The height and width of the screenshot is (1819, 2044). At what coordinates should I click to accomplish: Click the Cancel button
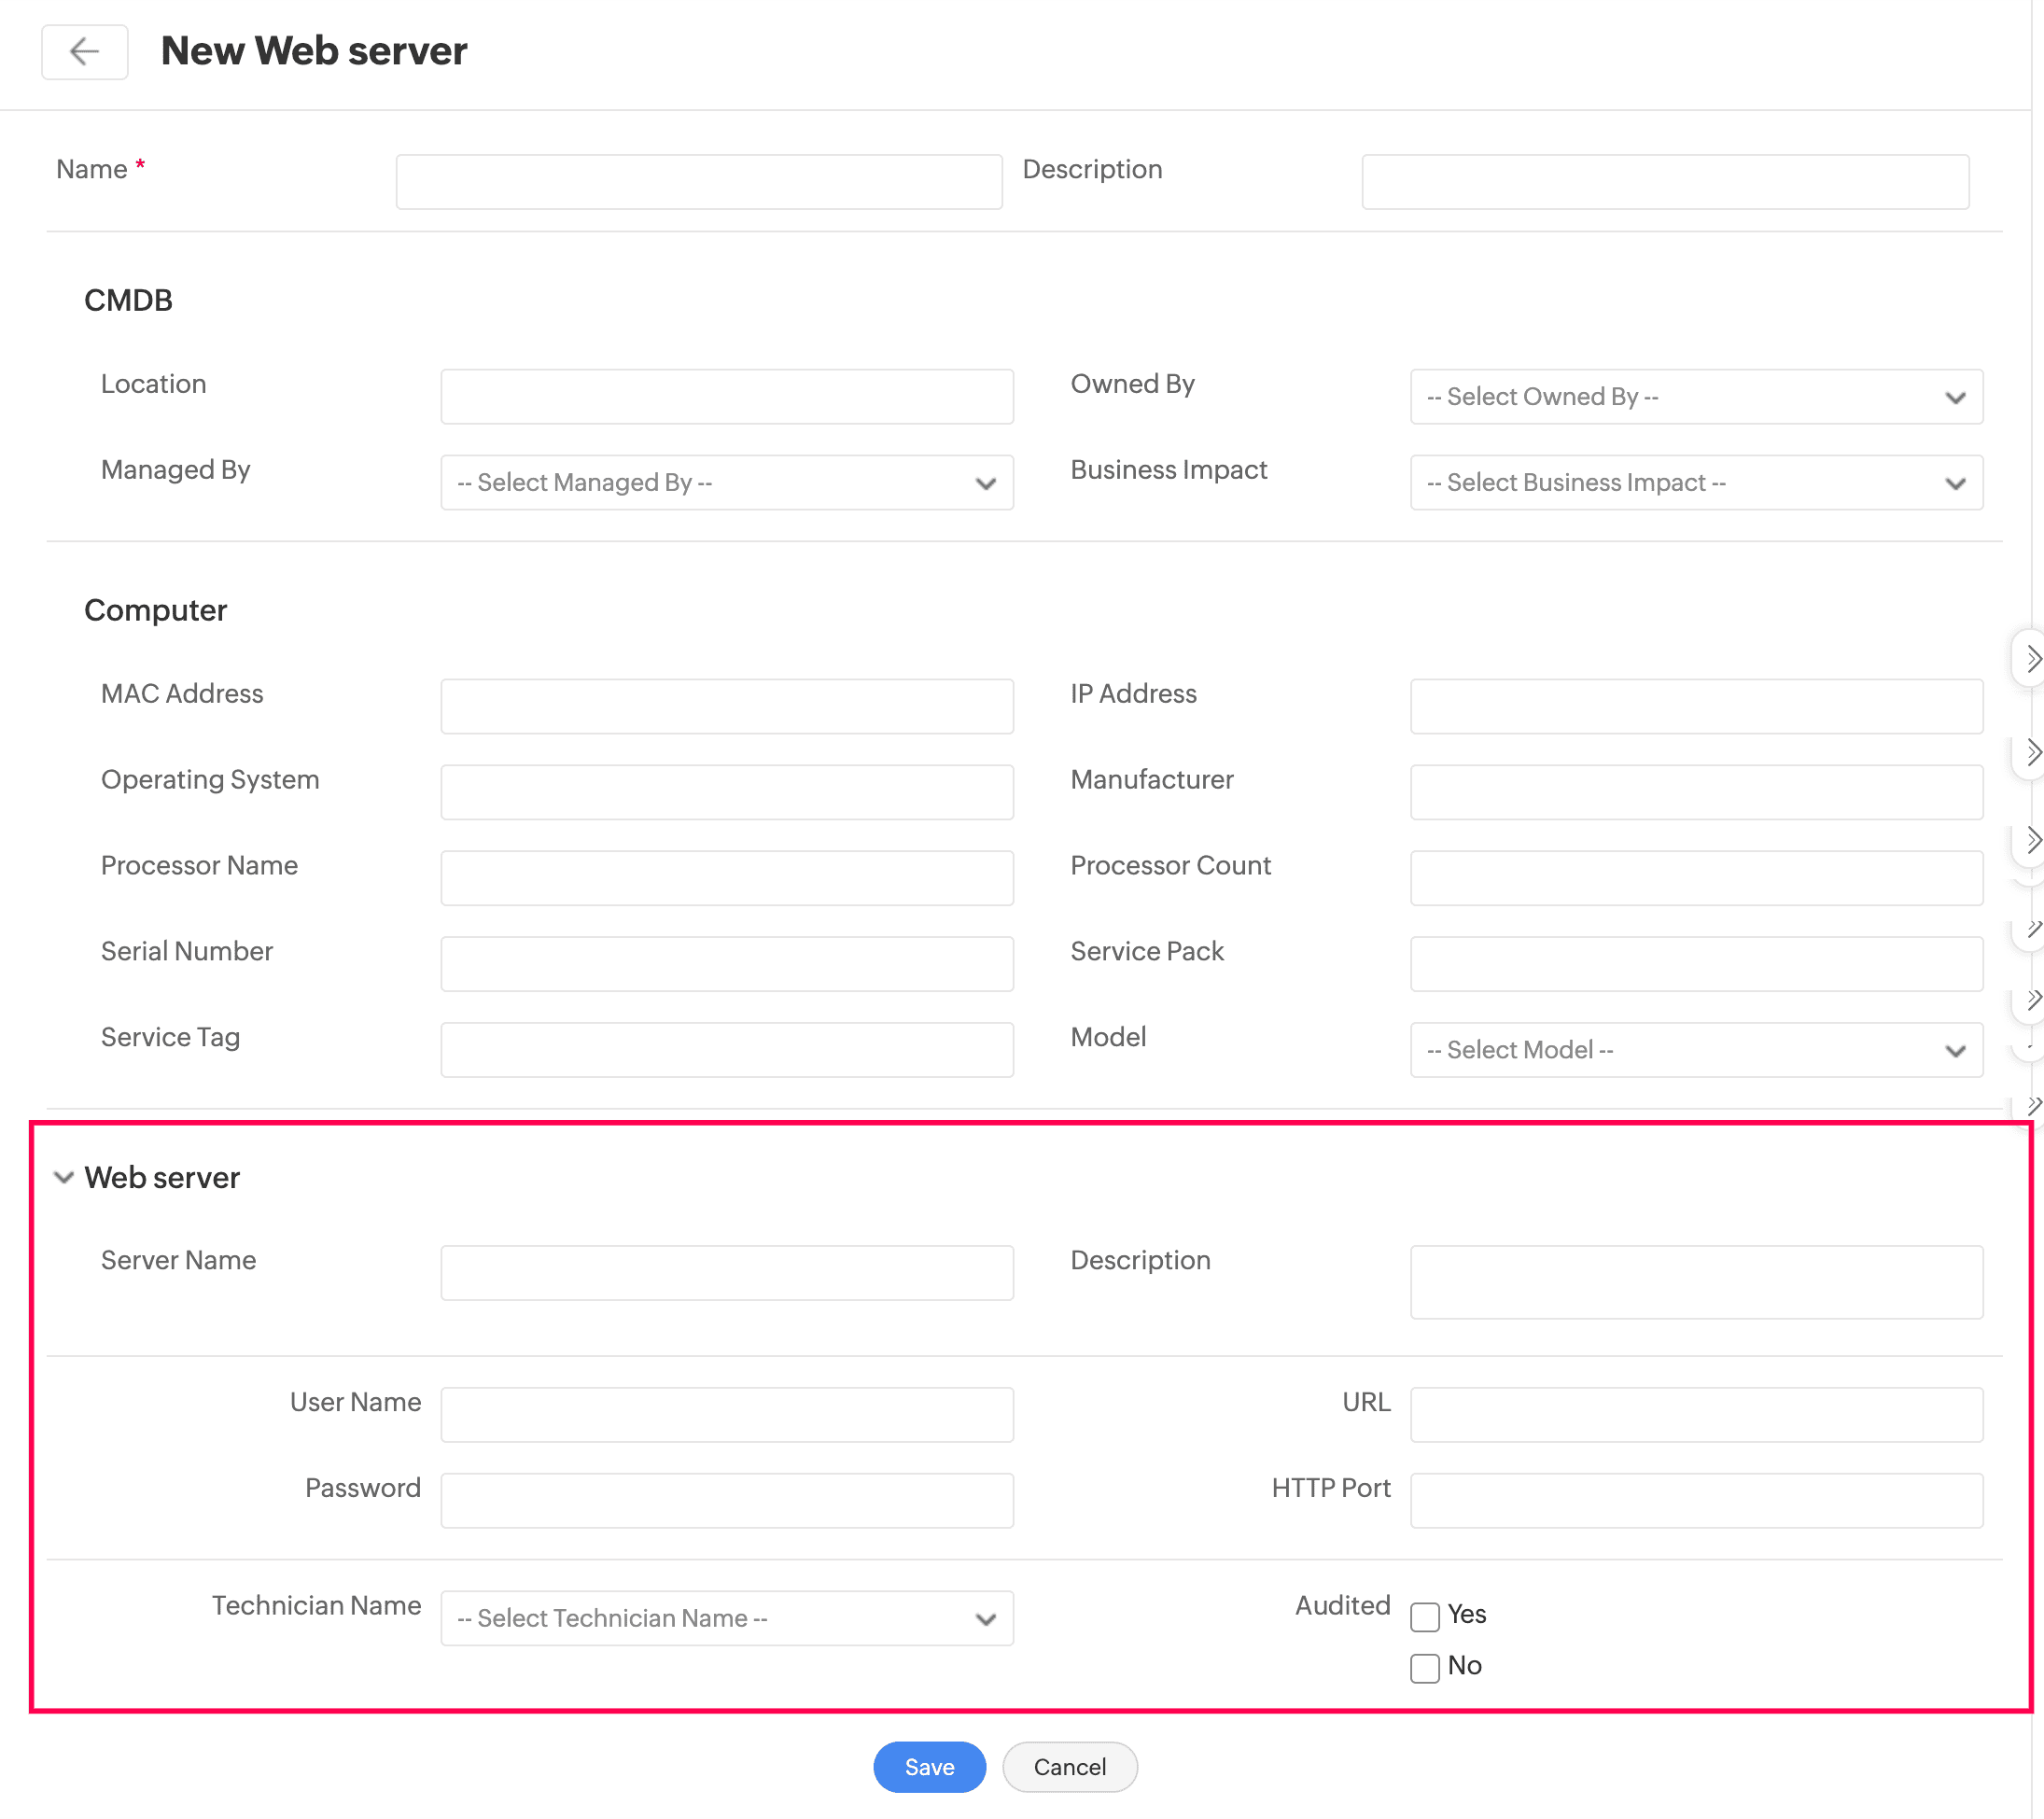(x=1069, y=1767)
